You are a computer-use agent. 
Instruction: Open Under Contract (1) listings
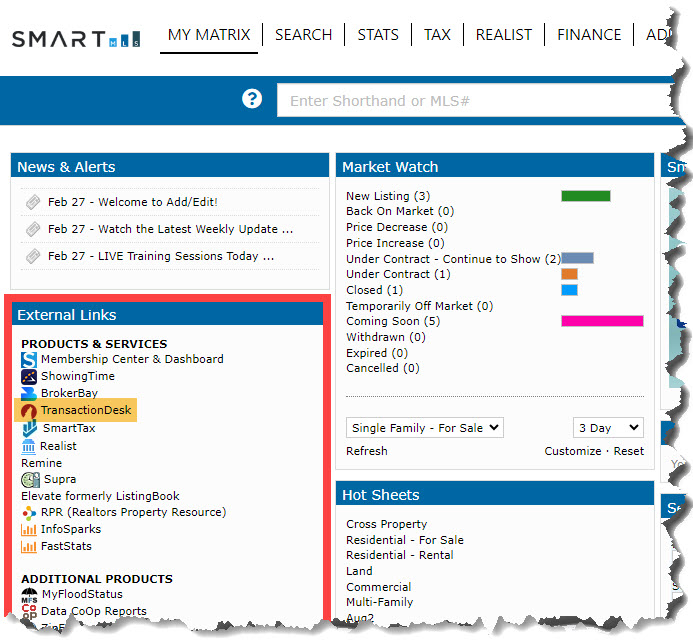click(398, 274)
